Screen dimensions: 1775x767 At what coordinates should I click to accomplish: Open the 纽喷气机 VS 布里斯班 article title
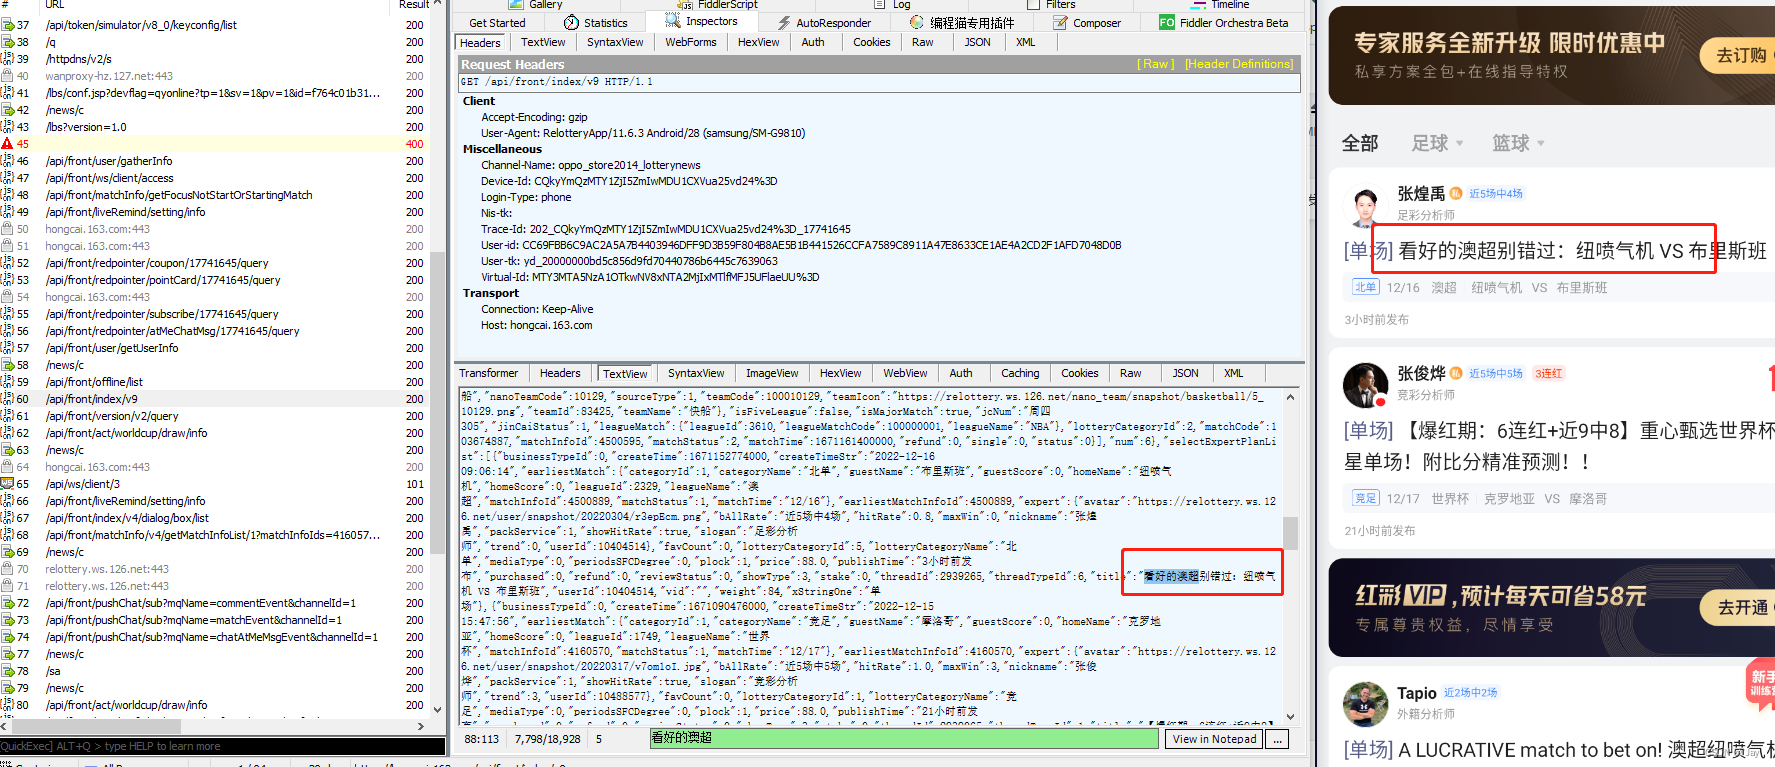pyautogui.click(x=1555, y=251)
